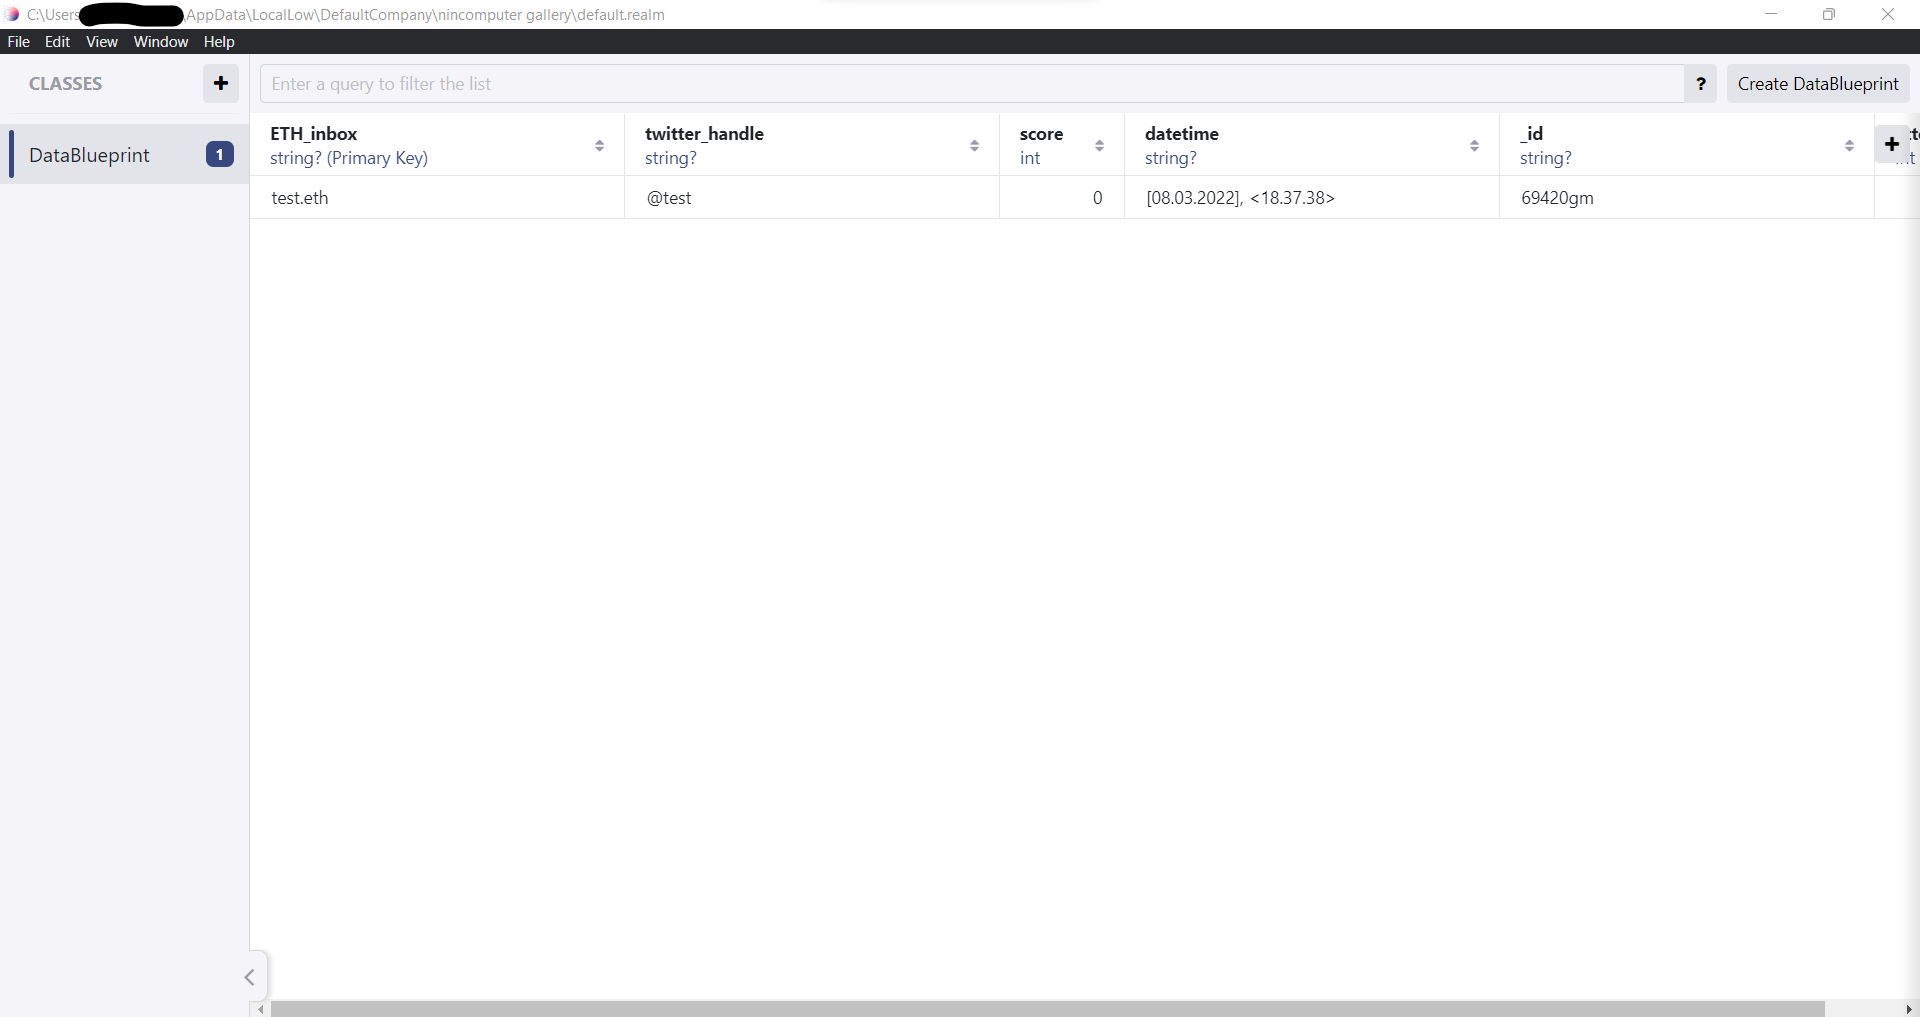Add a new property column plus icon
Viewport: 1920px width, 1017px height.
coord(1892,144)
